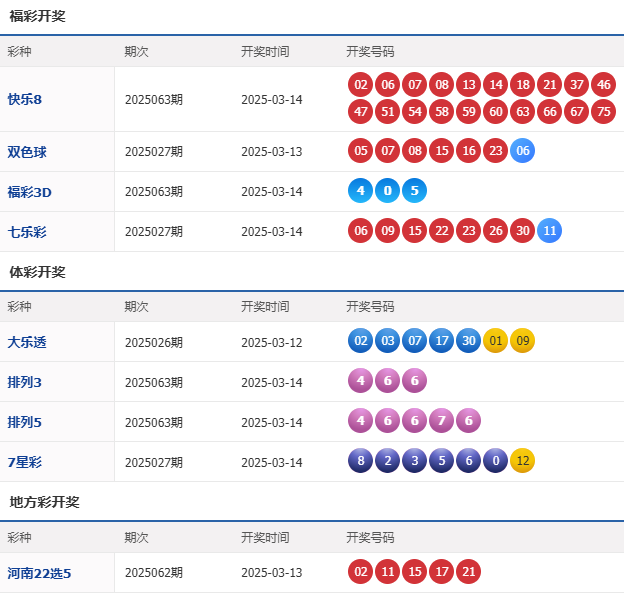Screen dimensions: 624x593
Task: Open the 7星彩 lottery link
Action: (25, 462)
